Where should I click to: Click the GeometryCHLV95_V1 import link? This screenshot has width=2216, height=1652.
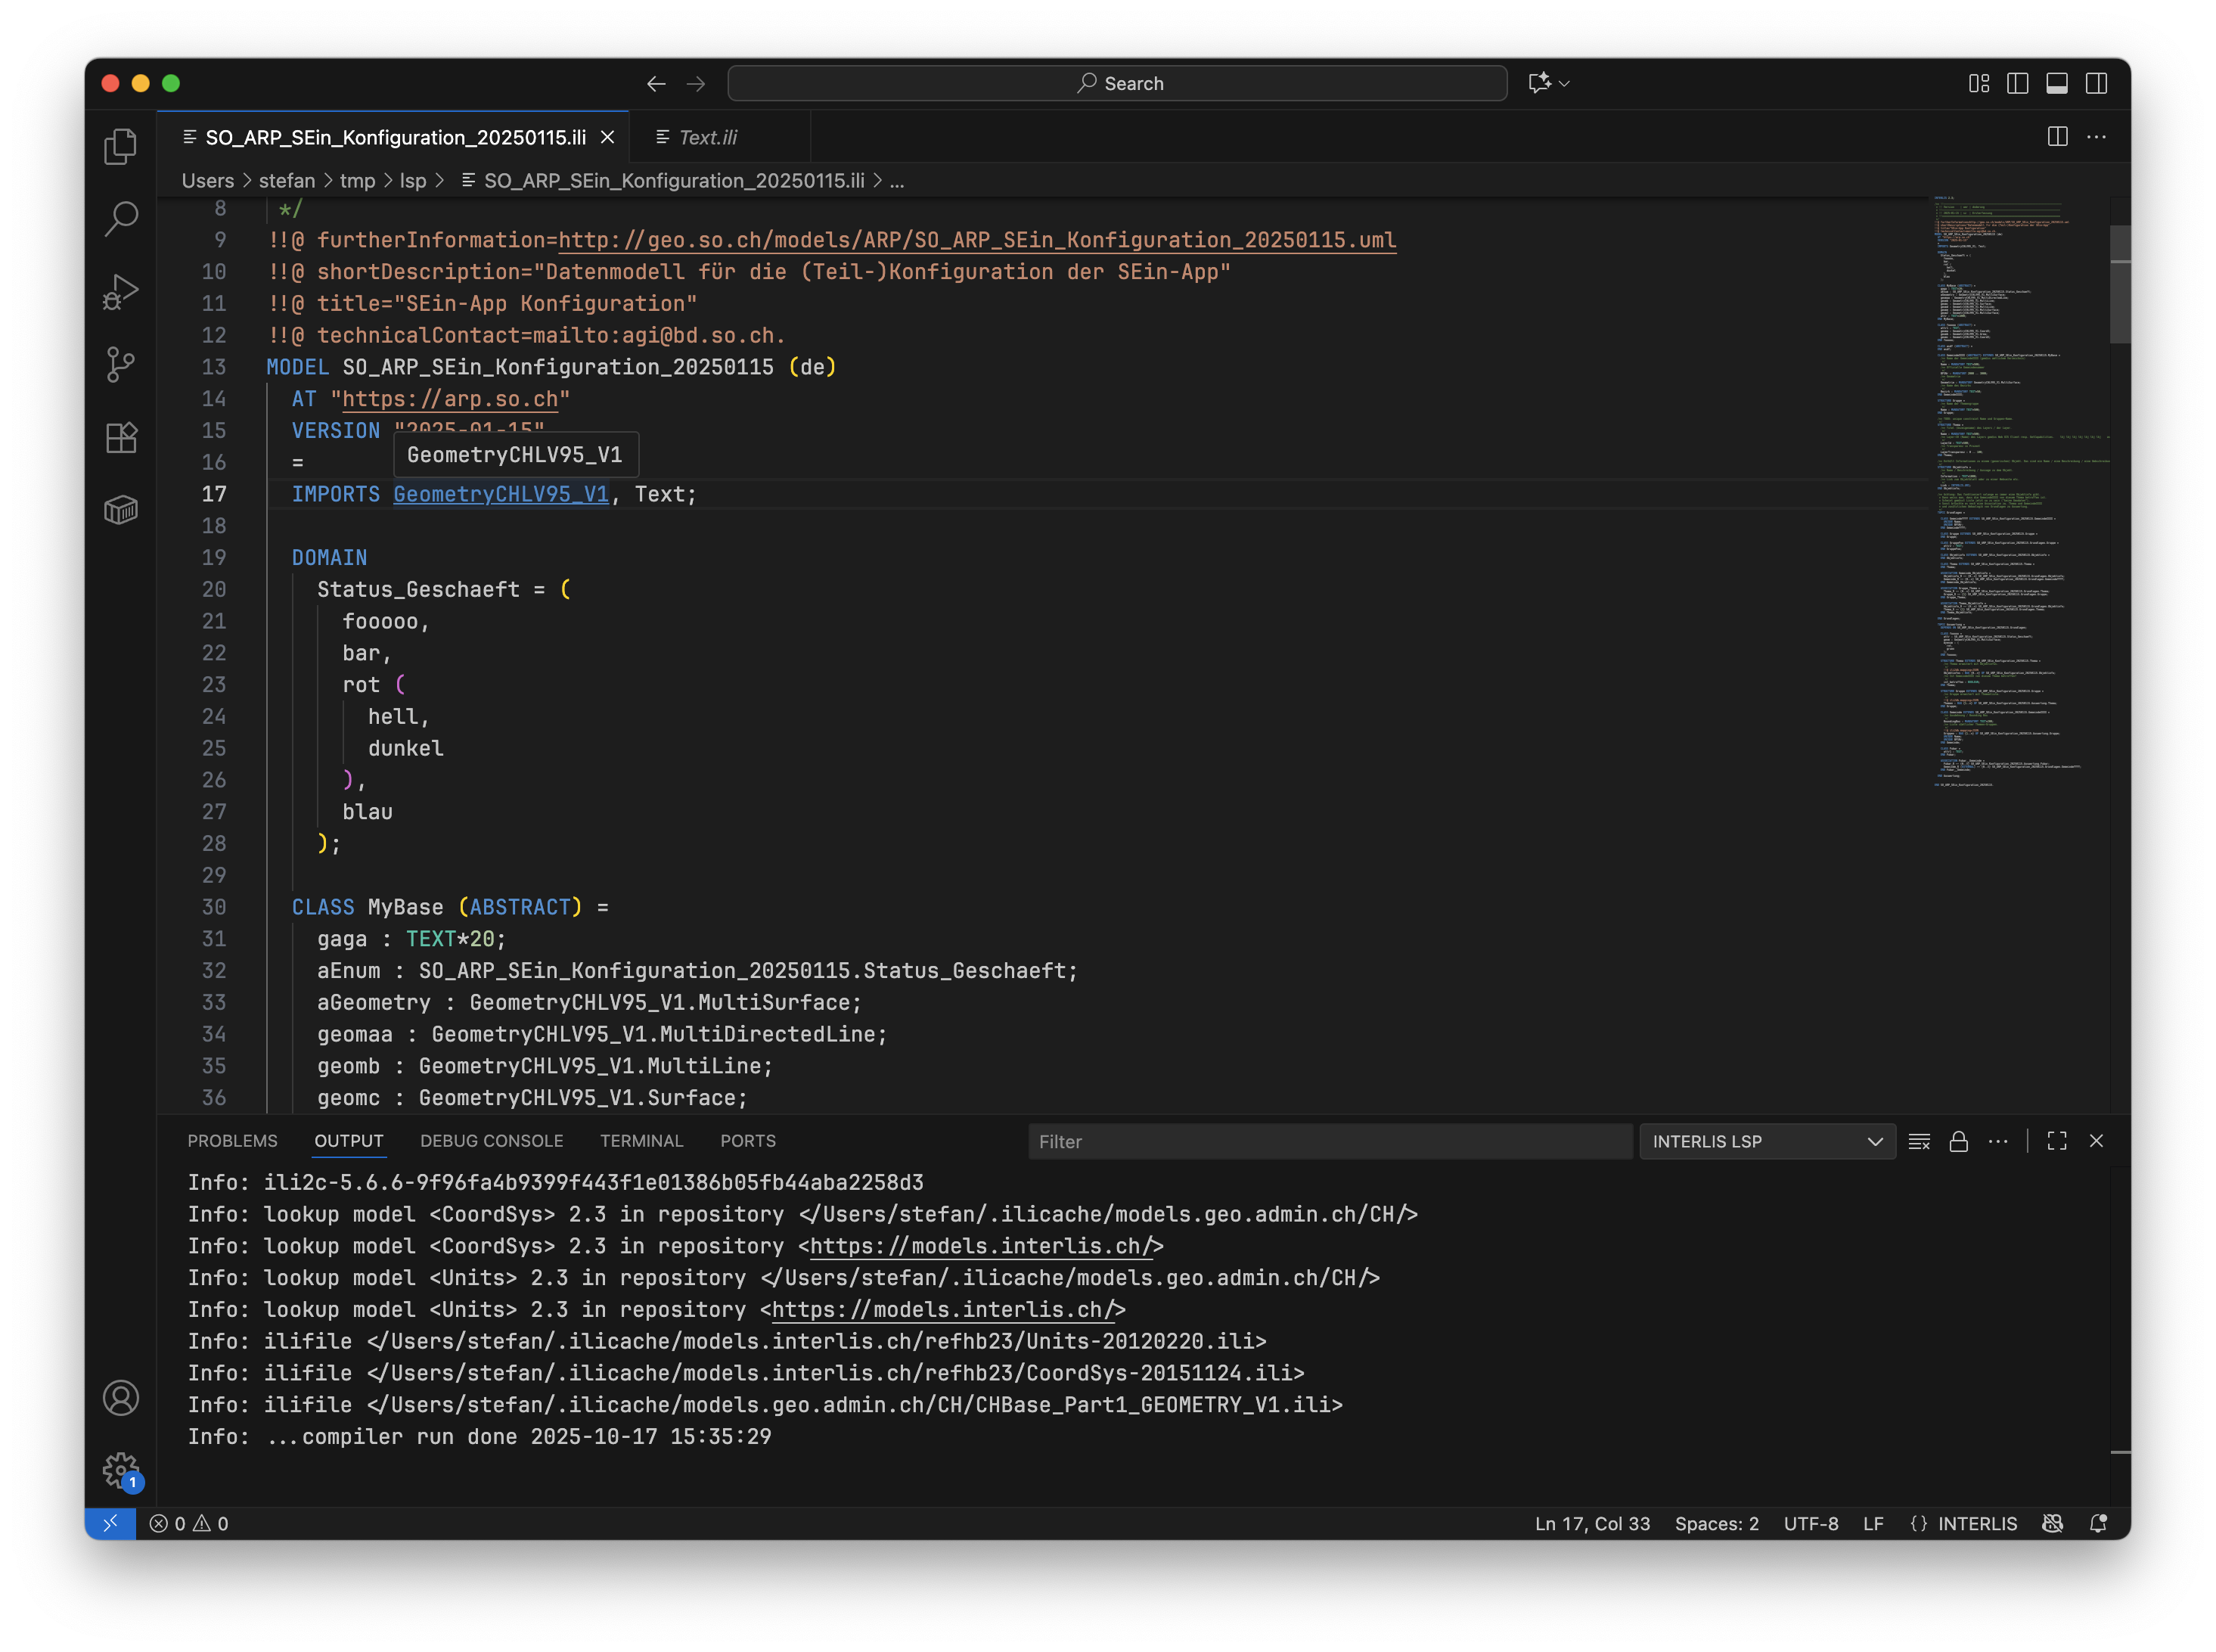tap(500, 494)
